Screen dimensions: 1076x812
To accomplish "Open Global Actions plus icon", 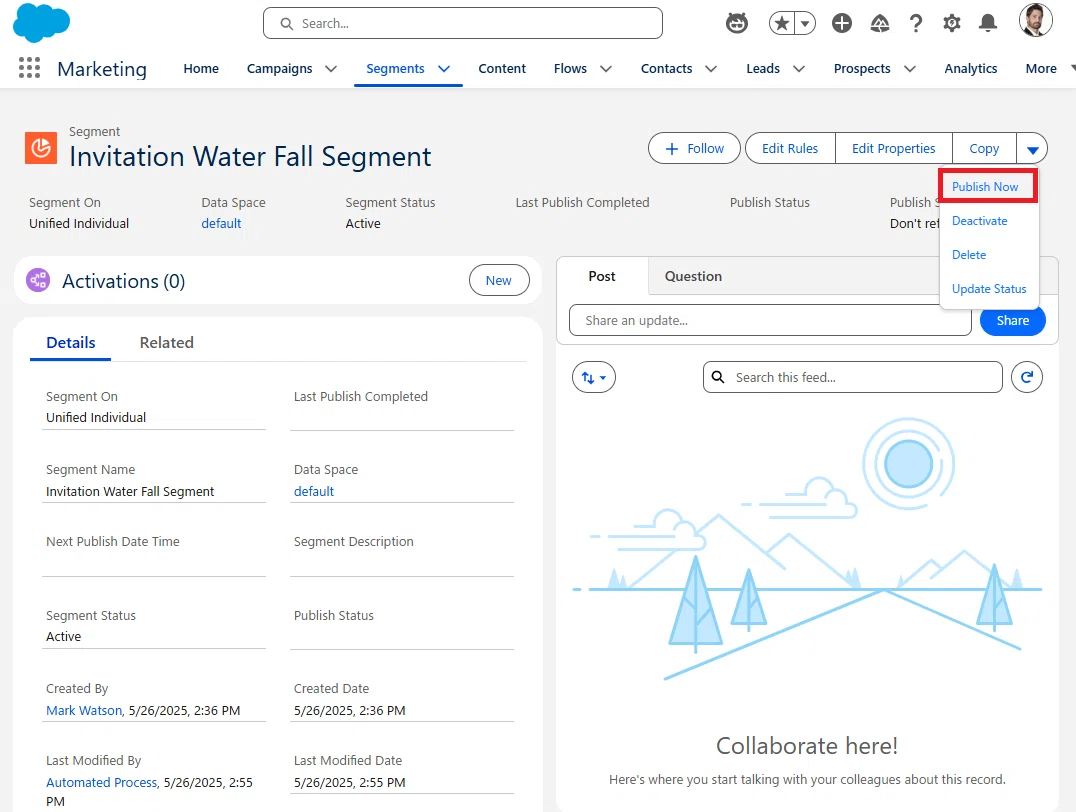I will tap(841, 23).
